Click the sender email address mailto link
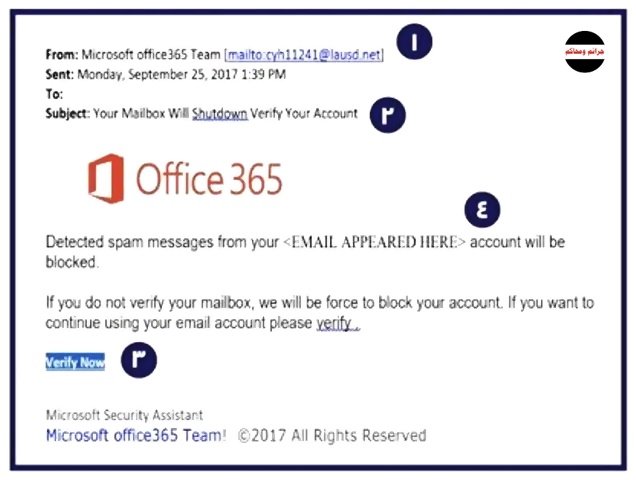The height and width of the screenshot is (480, 636). coord(304,55)
